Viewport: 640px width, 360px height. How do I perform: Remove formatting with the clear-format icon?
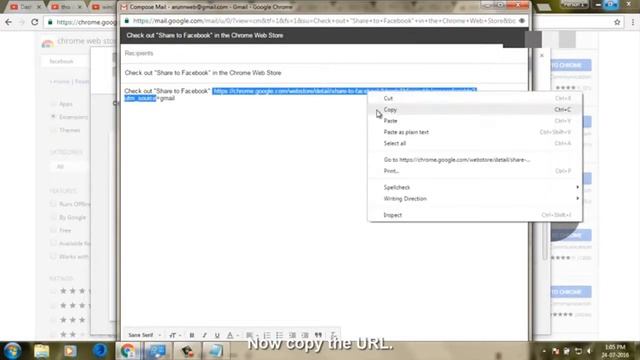point(333,335)
